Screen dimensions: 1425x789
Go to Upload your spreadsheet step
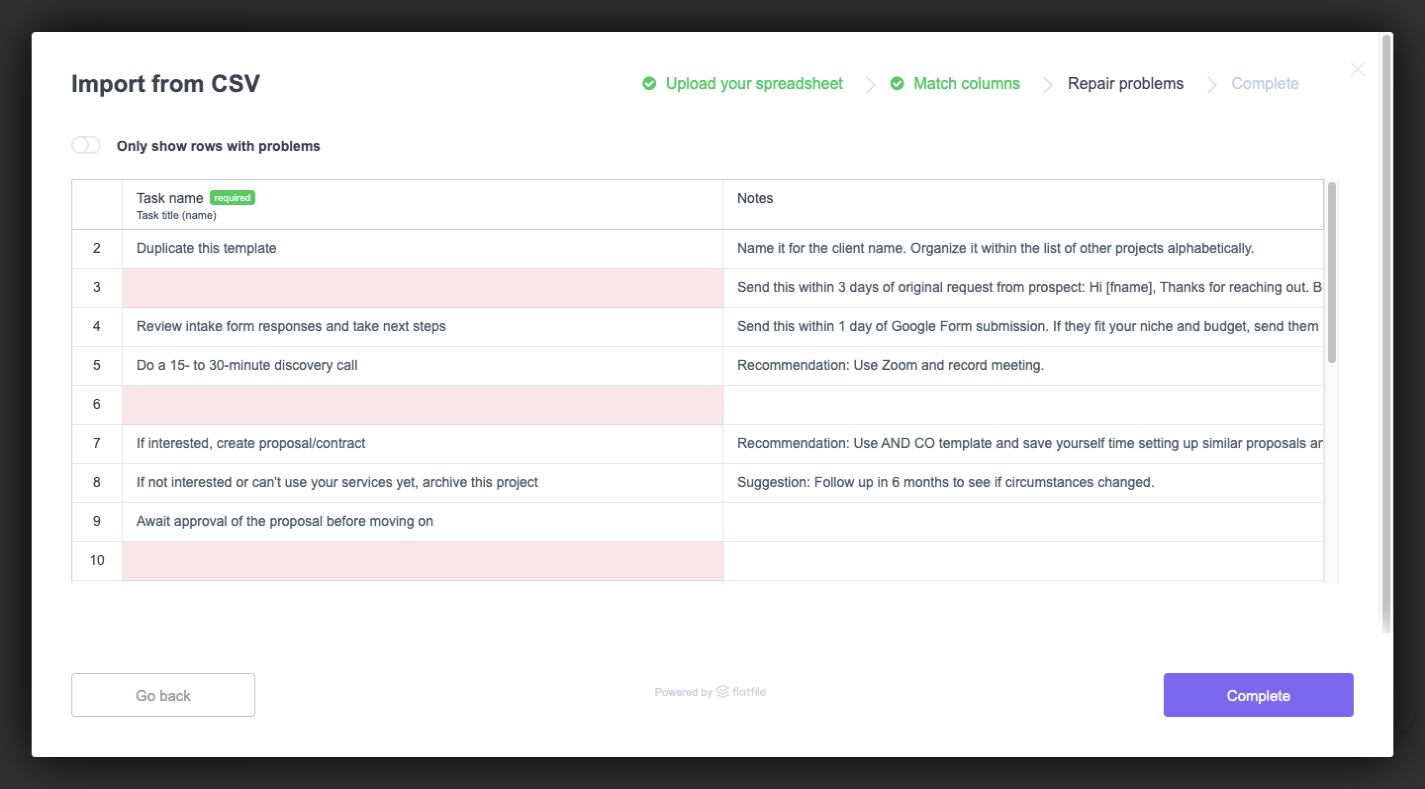tap(754, 84)
